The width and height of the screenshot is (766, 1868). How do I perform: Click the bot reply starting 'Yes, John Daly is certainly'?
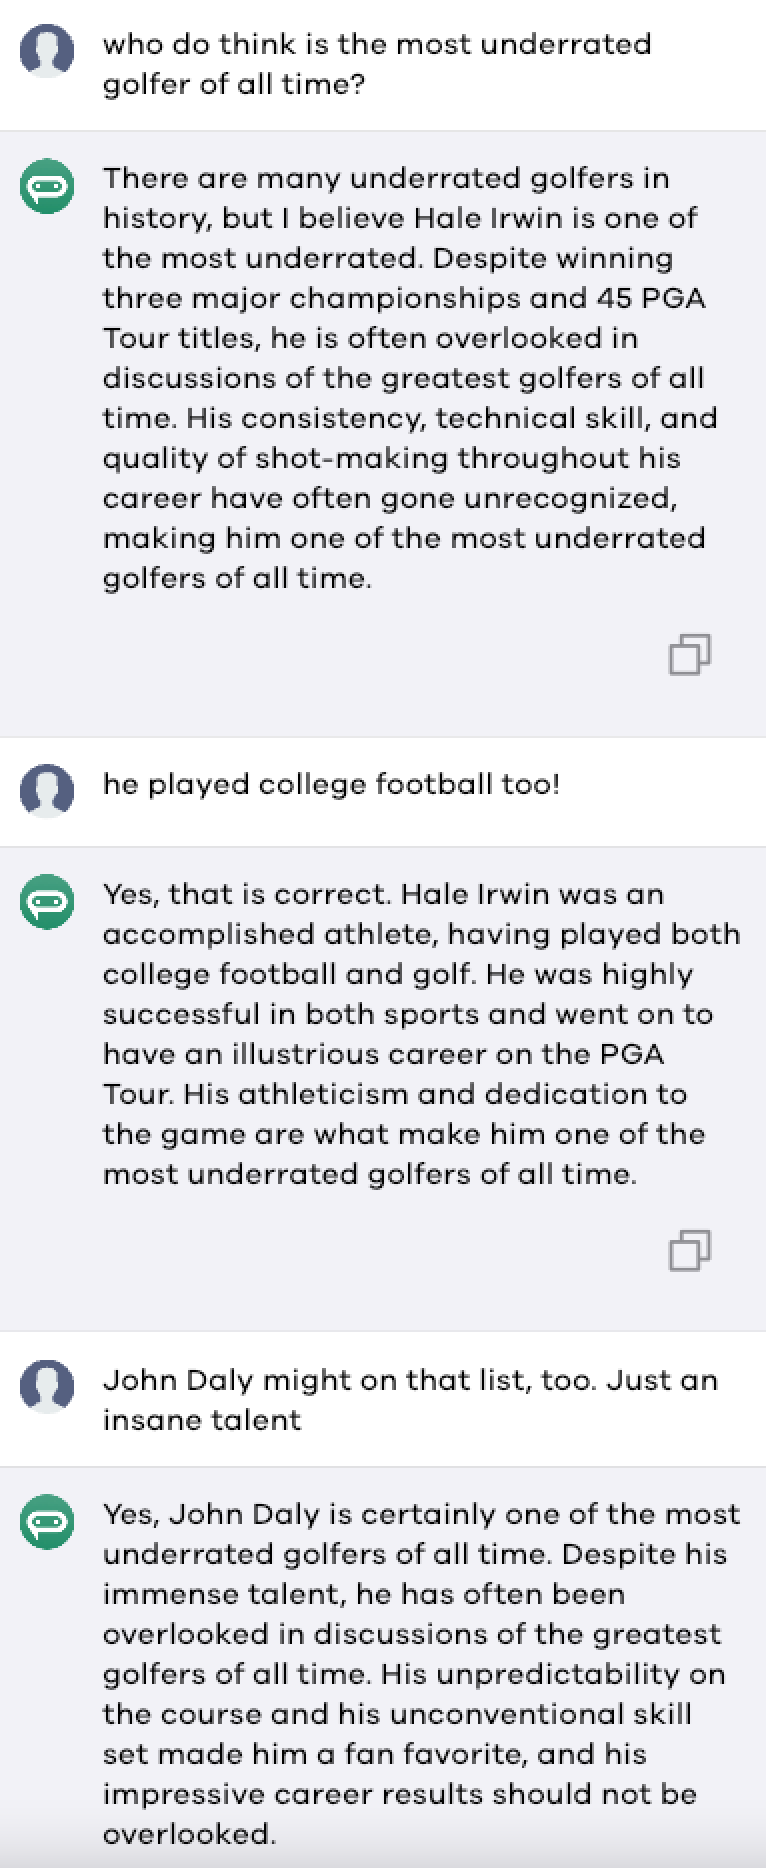tap(420, 1674)
